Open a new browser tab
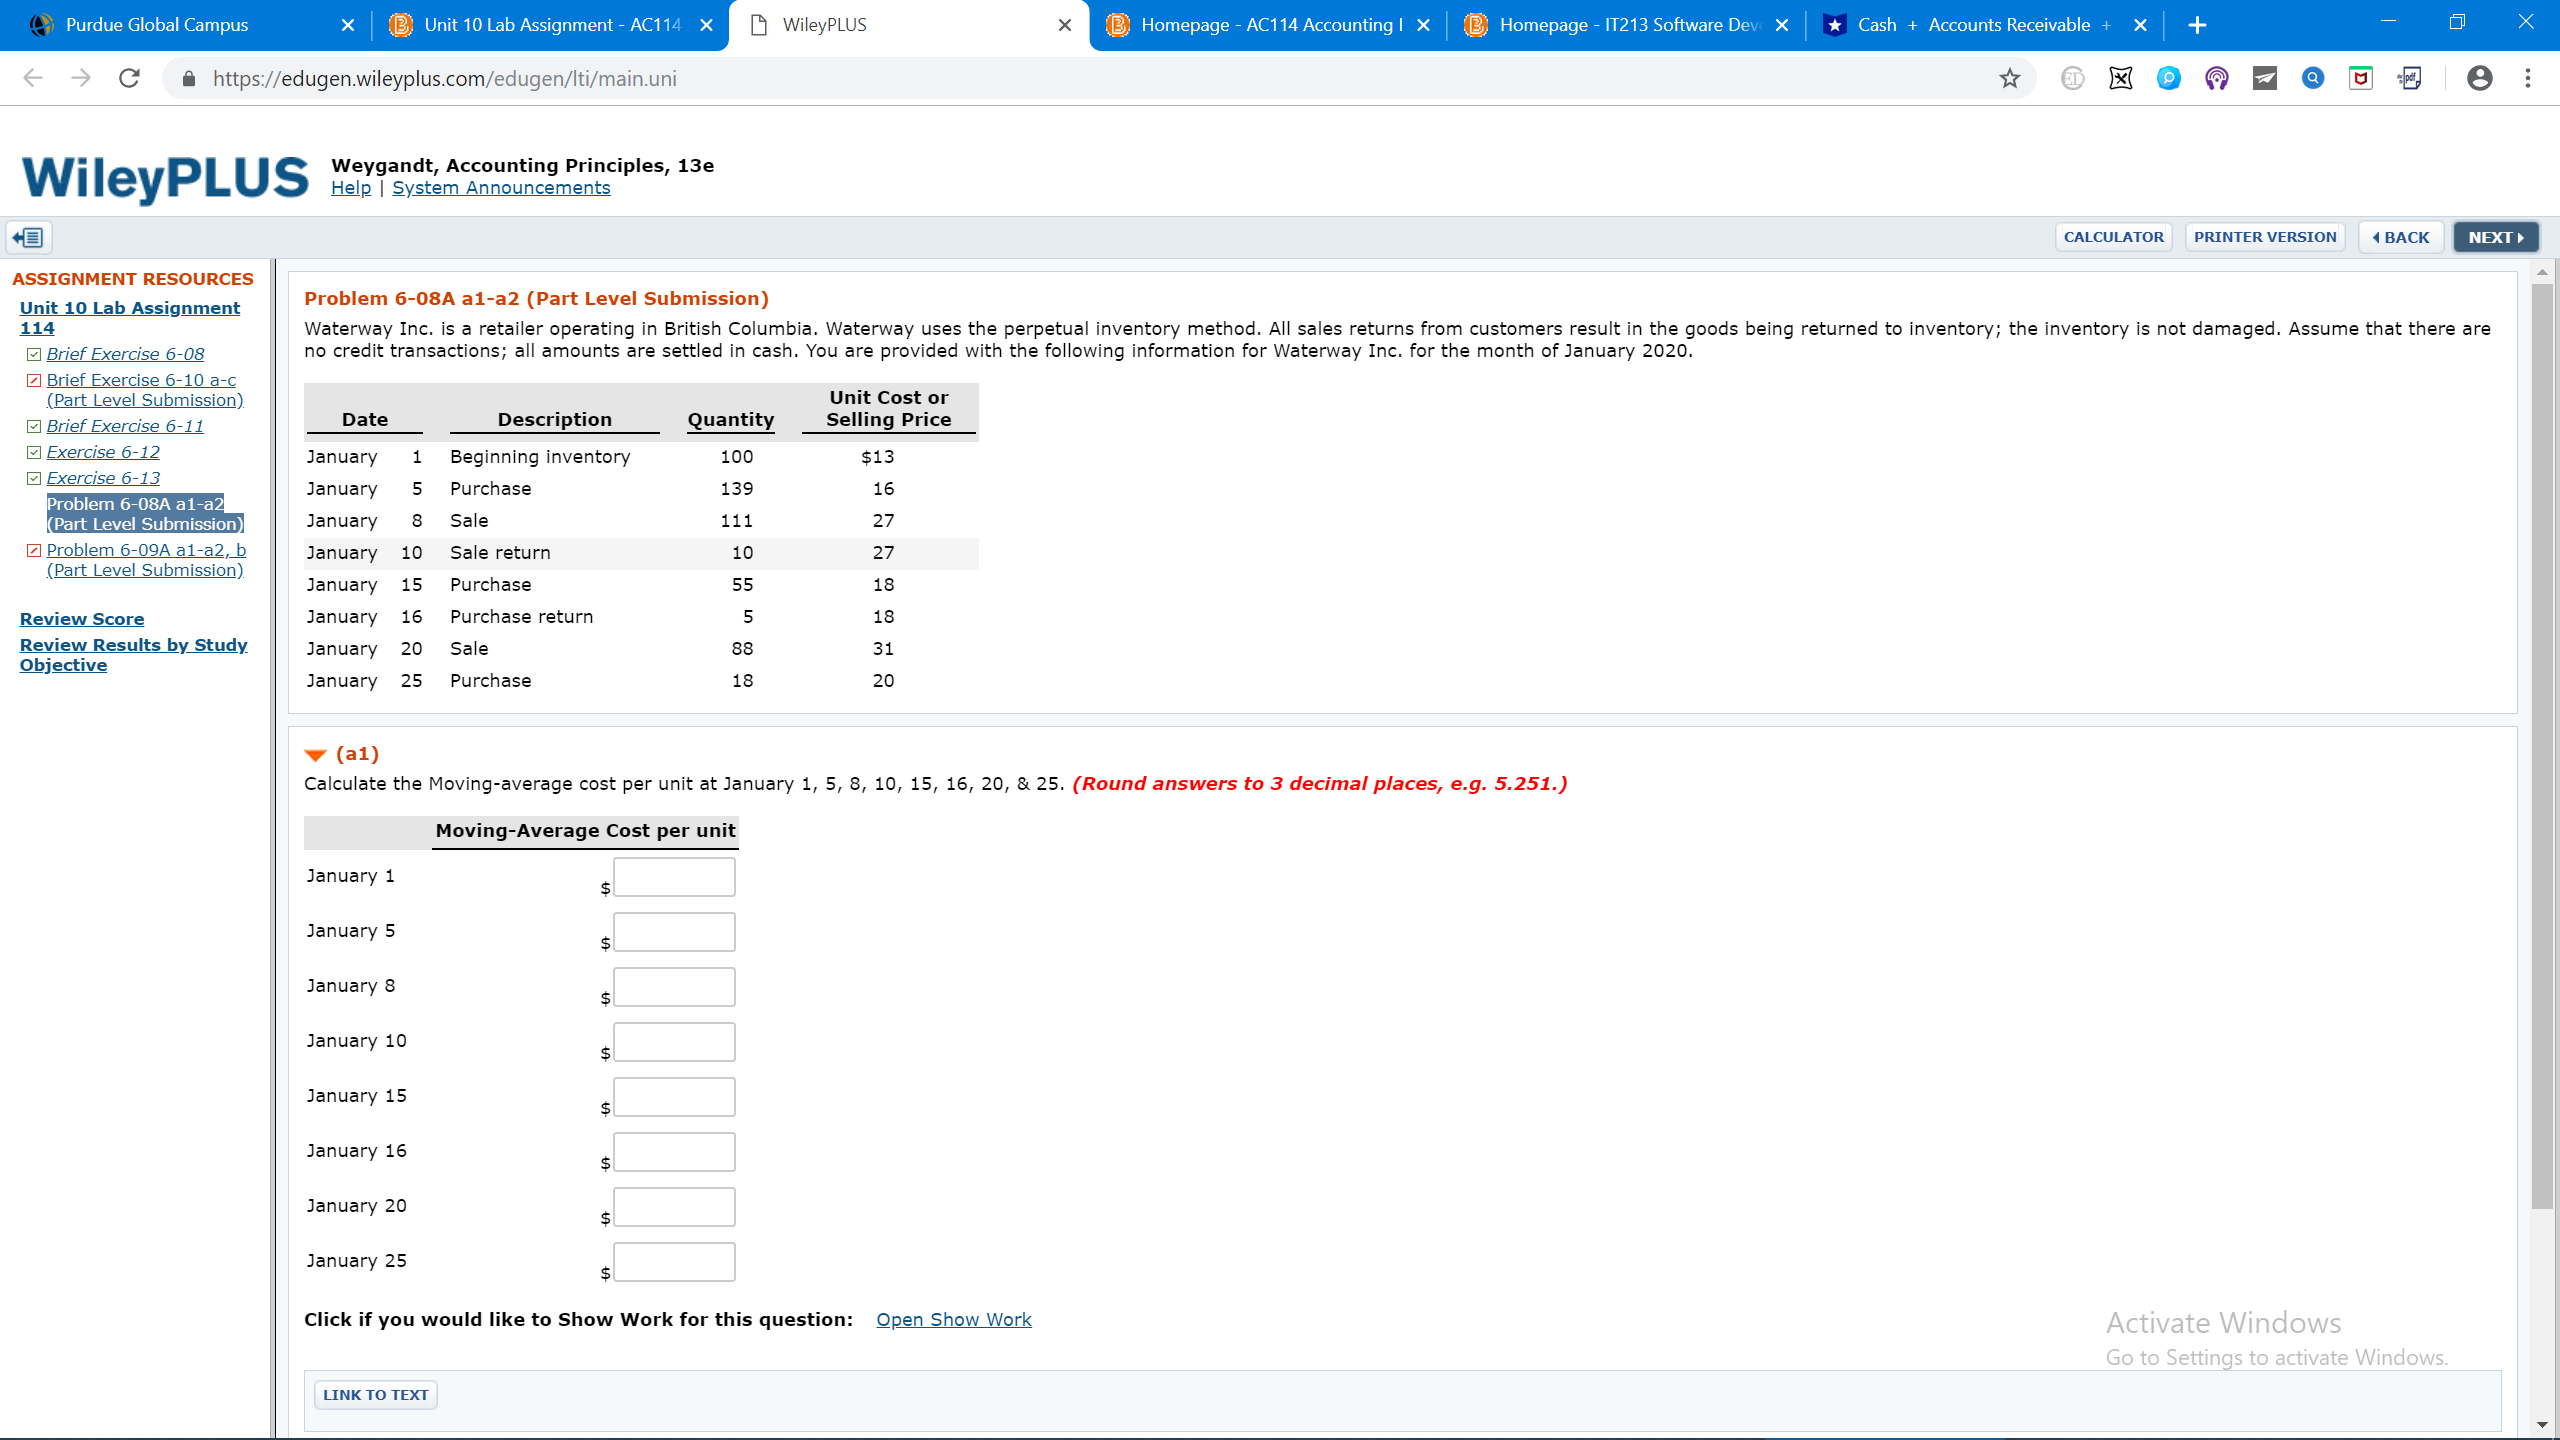 pyautogui.click(x=2196, y=25)
